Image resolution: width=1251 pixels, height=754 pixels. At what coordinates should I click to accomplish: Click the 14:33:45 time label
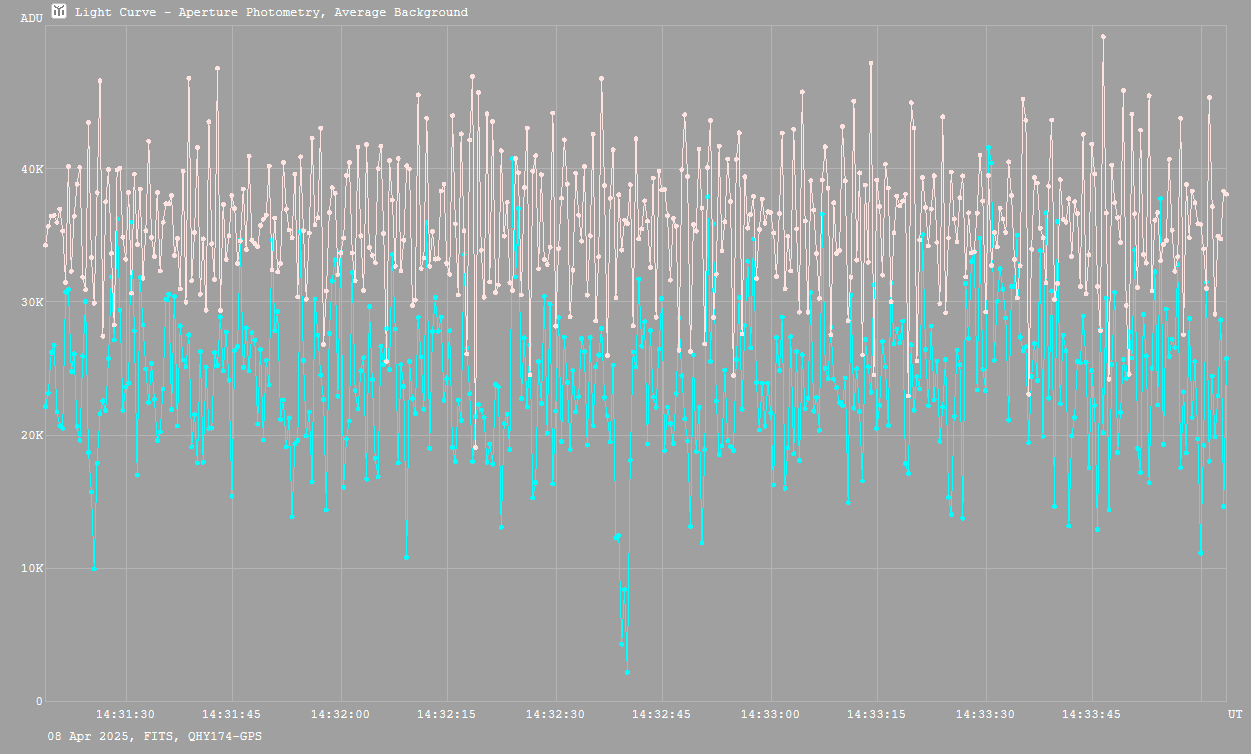[1093, 714]
